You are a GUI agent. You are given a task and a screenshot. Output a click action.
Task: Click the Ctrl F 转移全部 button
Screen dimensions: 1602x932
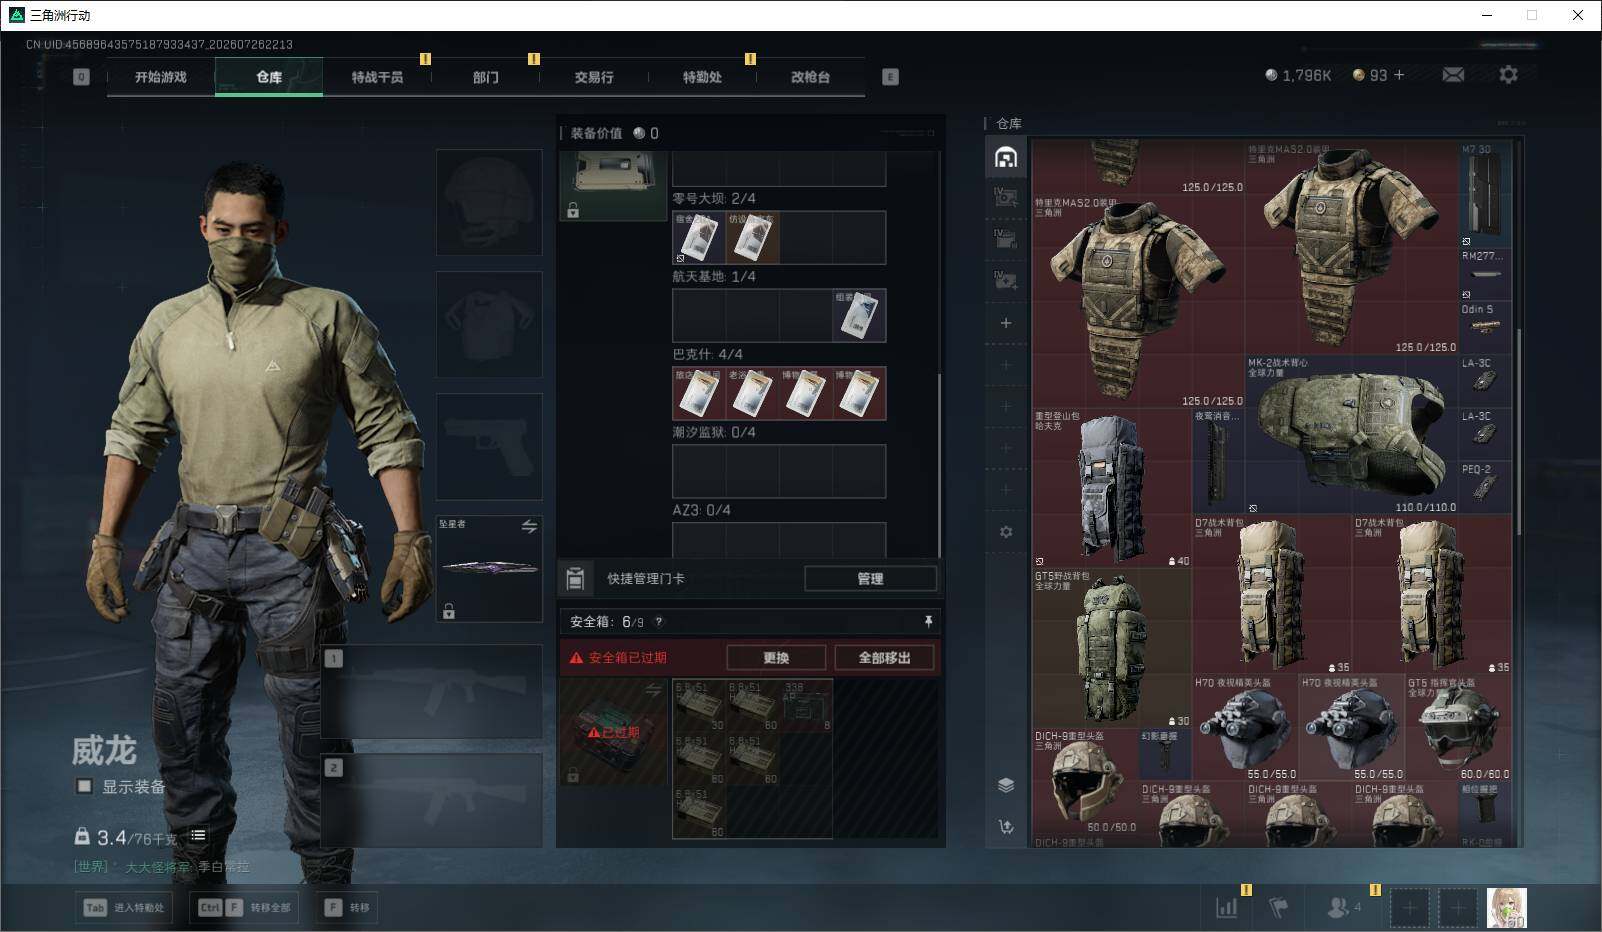pos(243,907)
